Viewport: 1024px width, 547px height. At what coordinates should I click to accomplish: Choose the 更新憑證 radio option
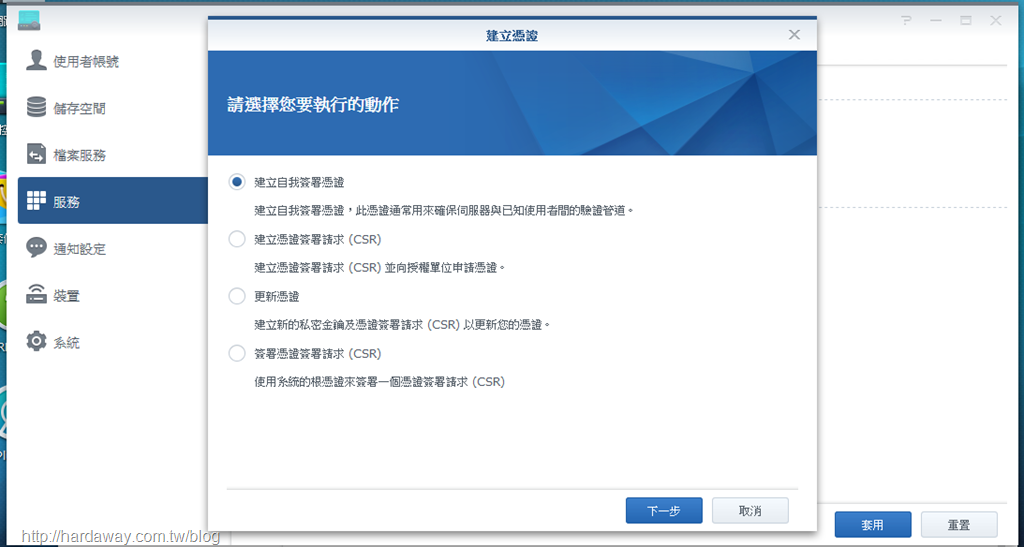click(236, 296)
